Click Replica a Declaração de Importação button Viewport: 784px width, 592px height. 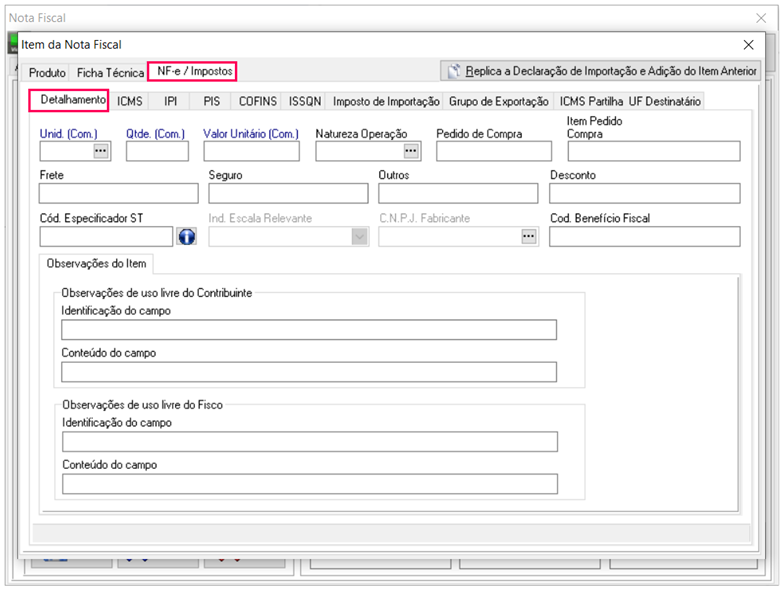(602, 71)
